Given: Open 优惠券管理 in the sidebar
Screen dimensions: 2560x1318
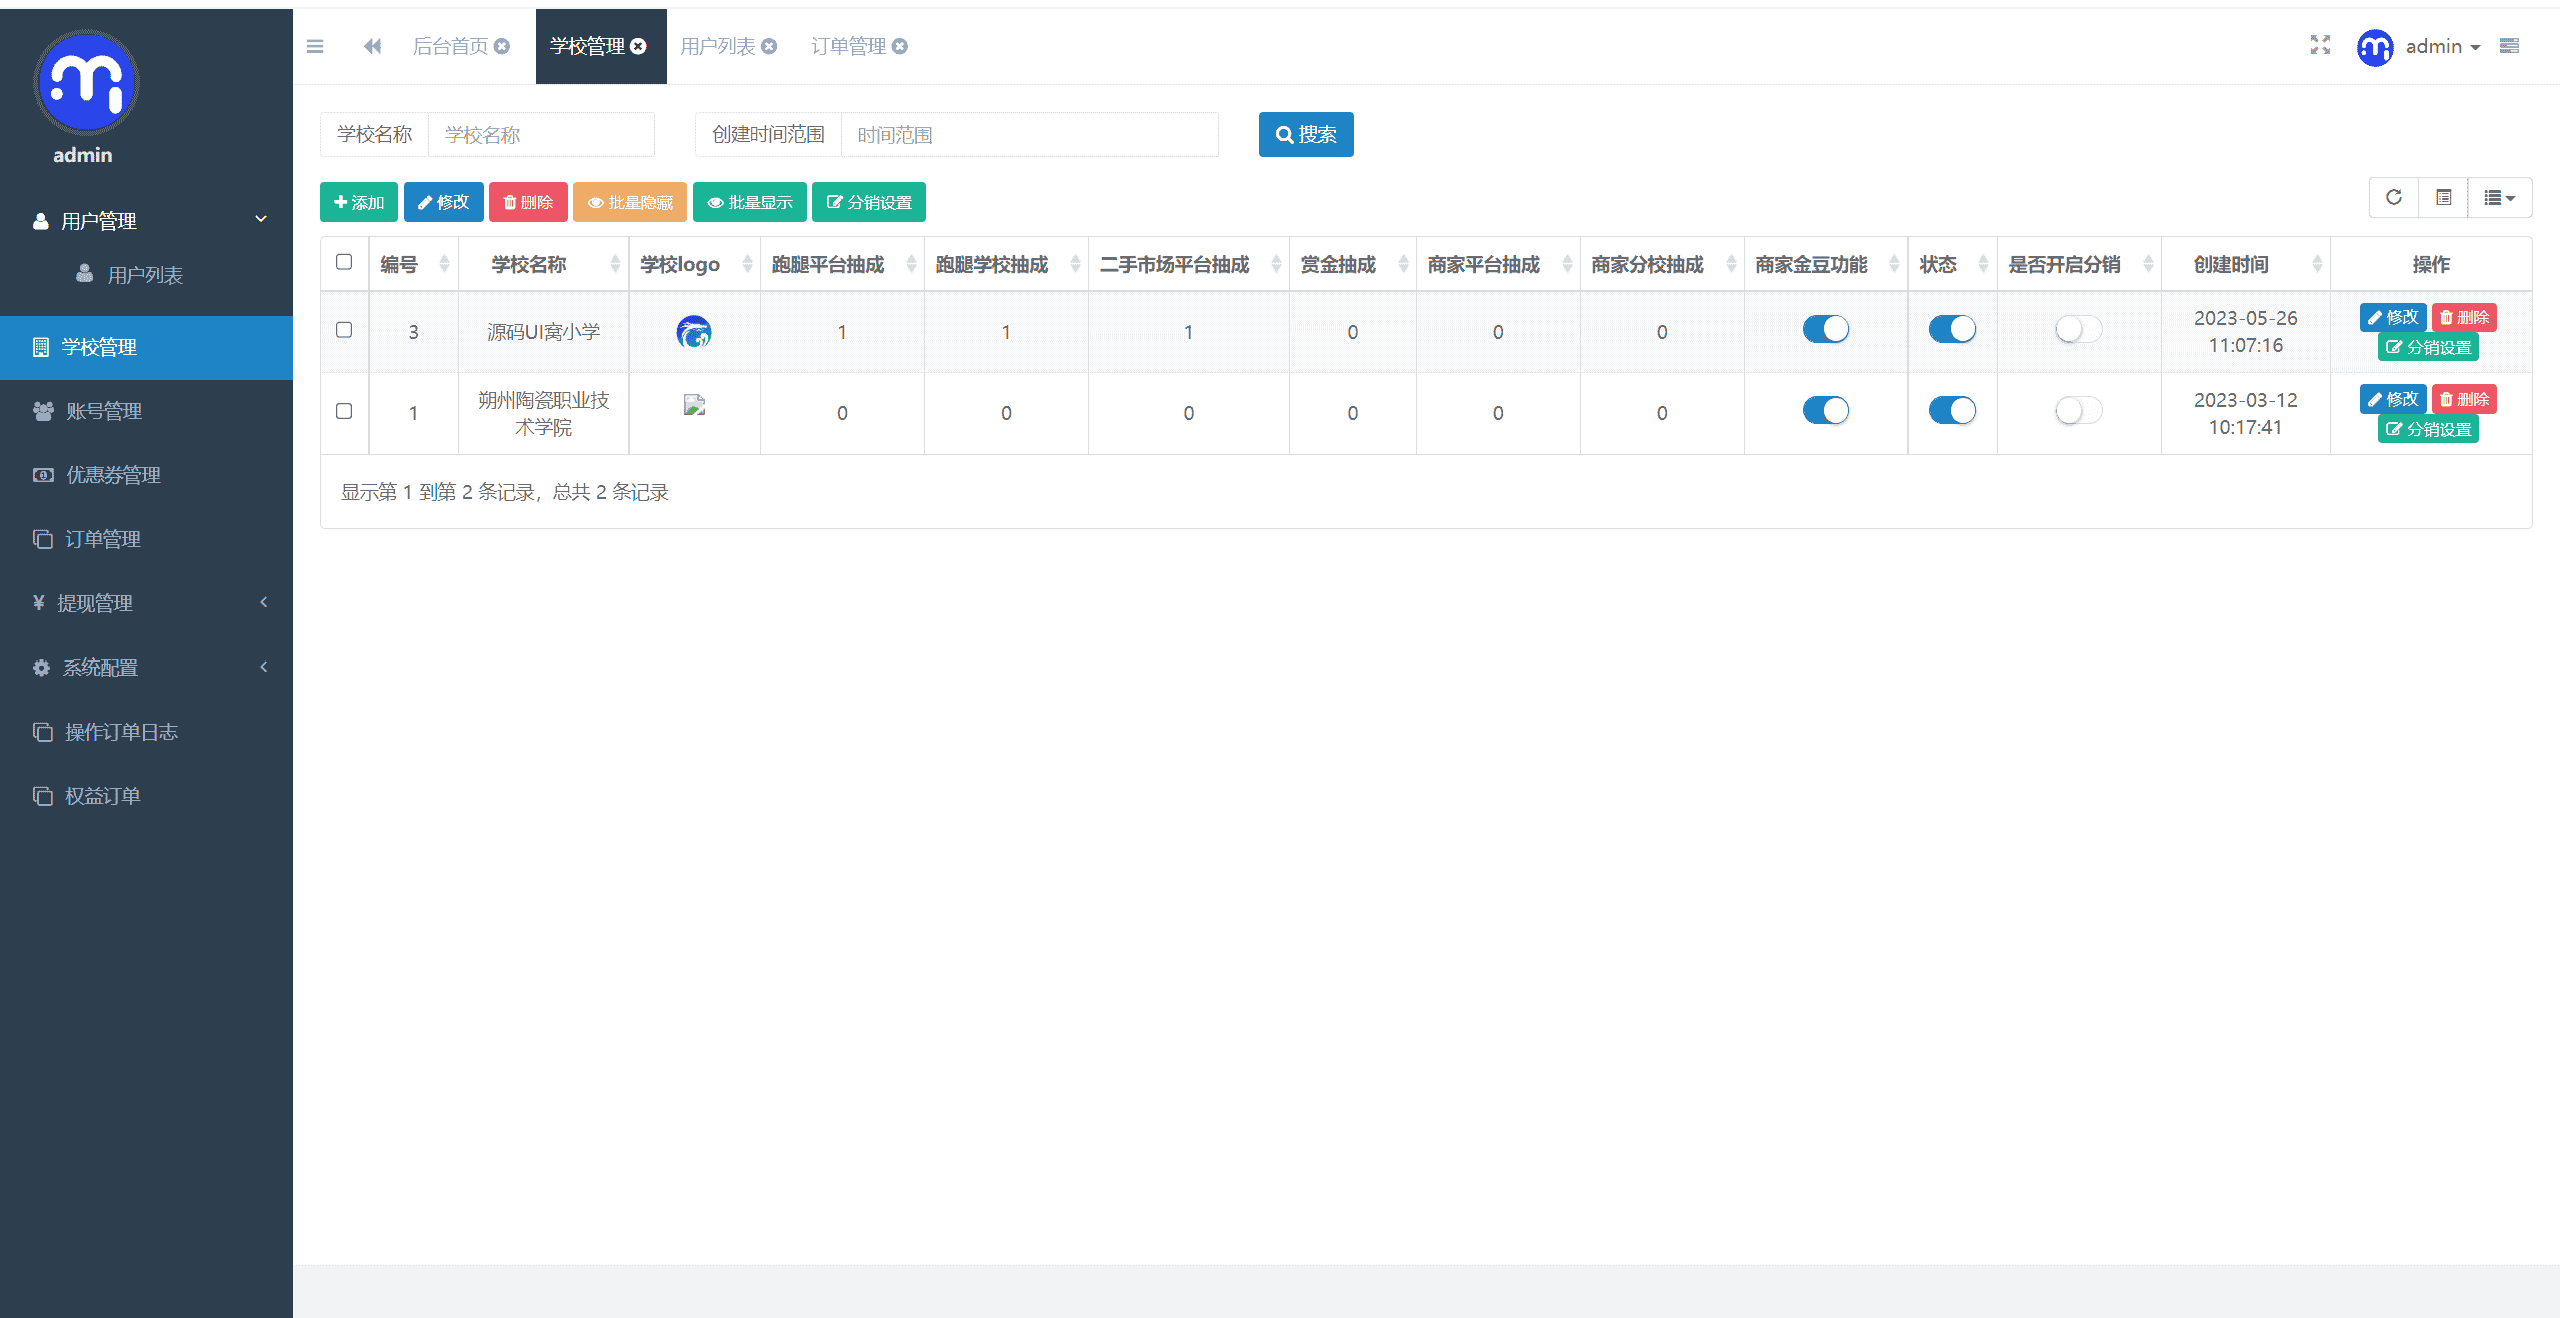Looking at the screenshot, I should (x=113, y=475).
